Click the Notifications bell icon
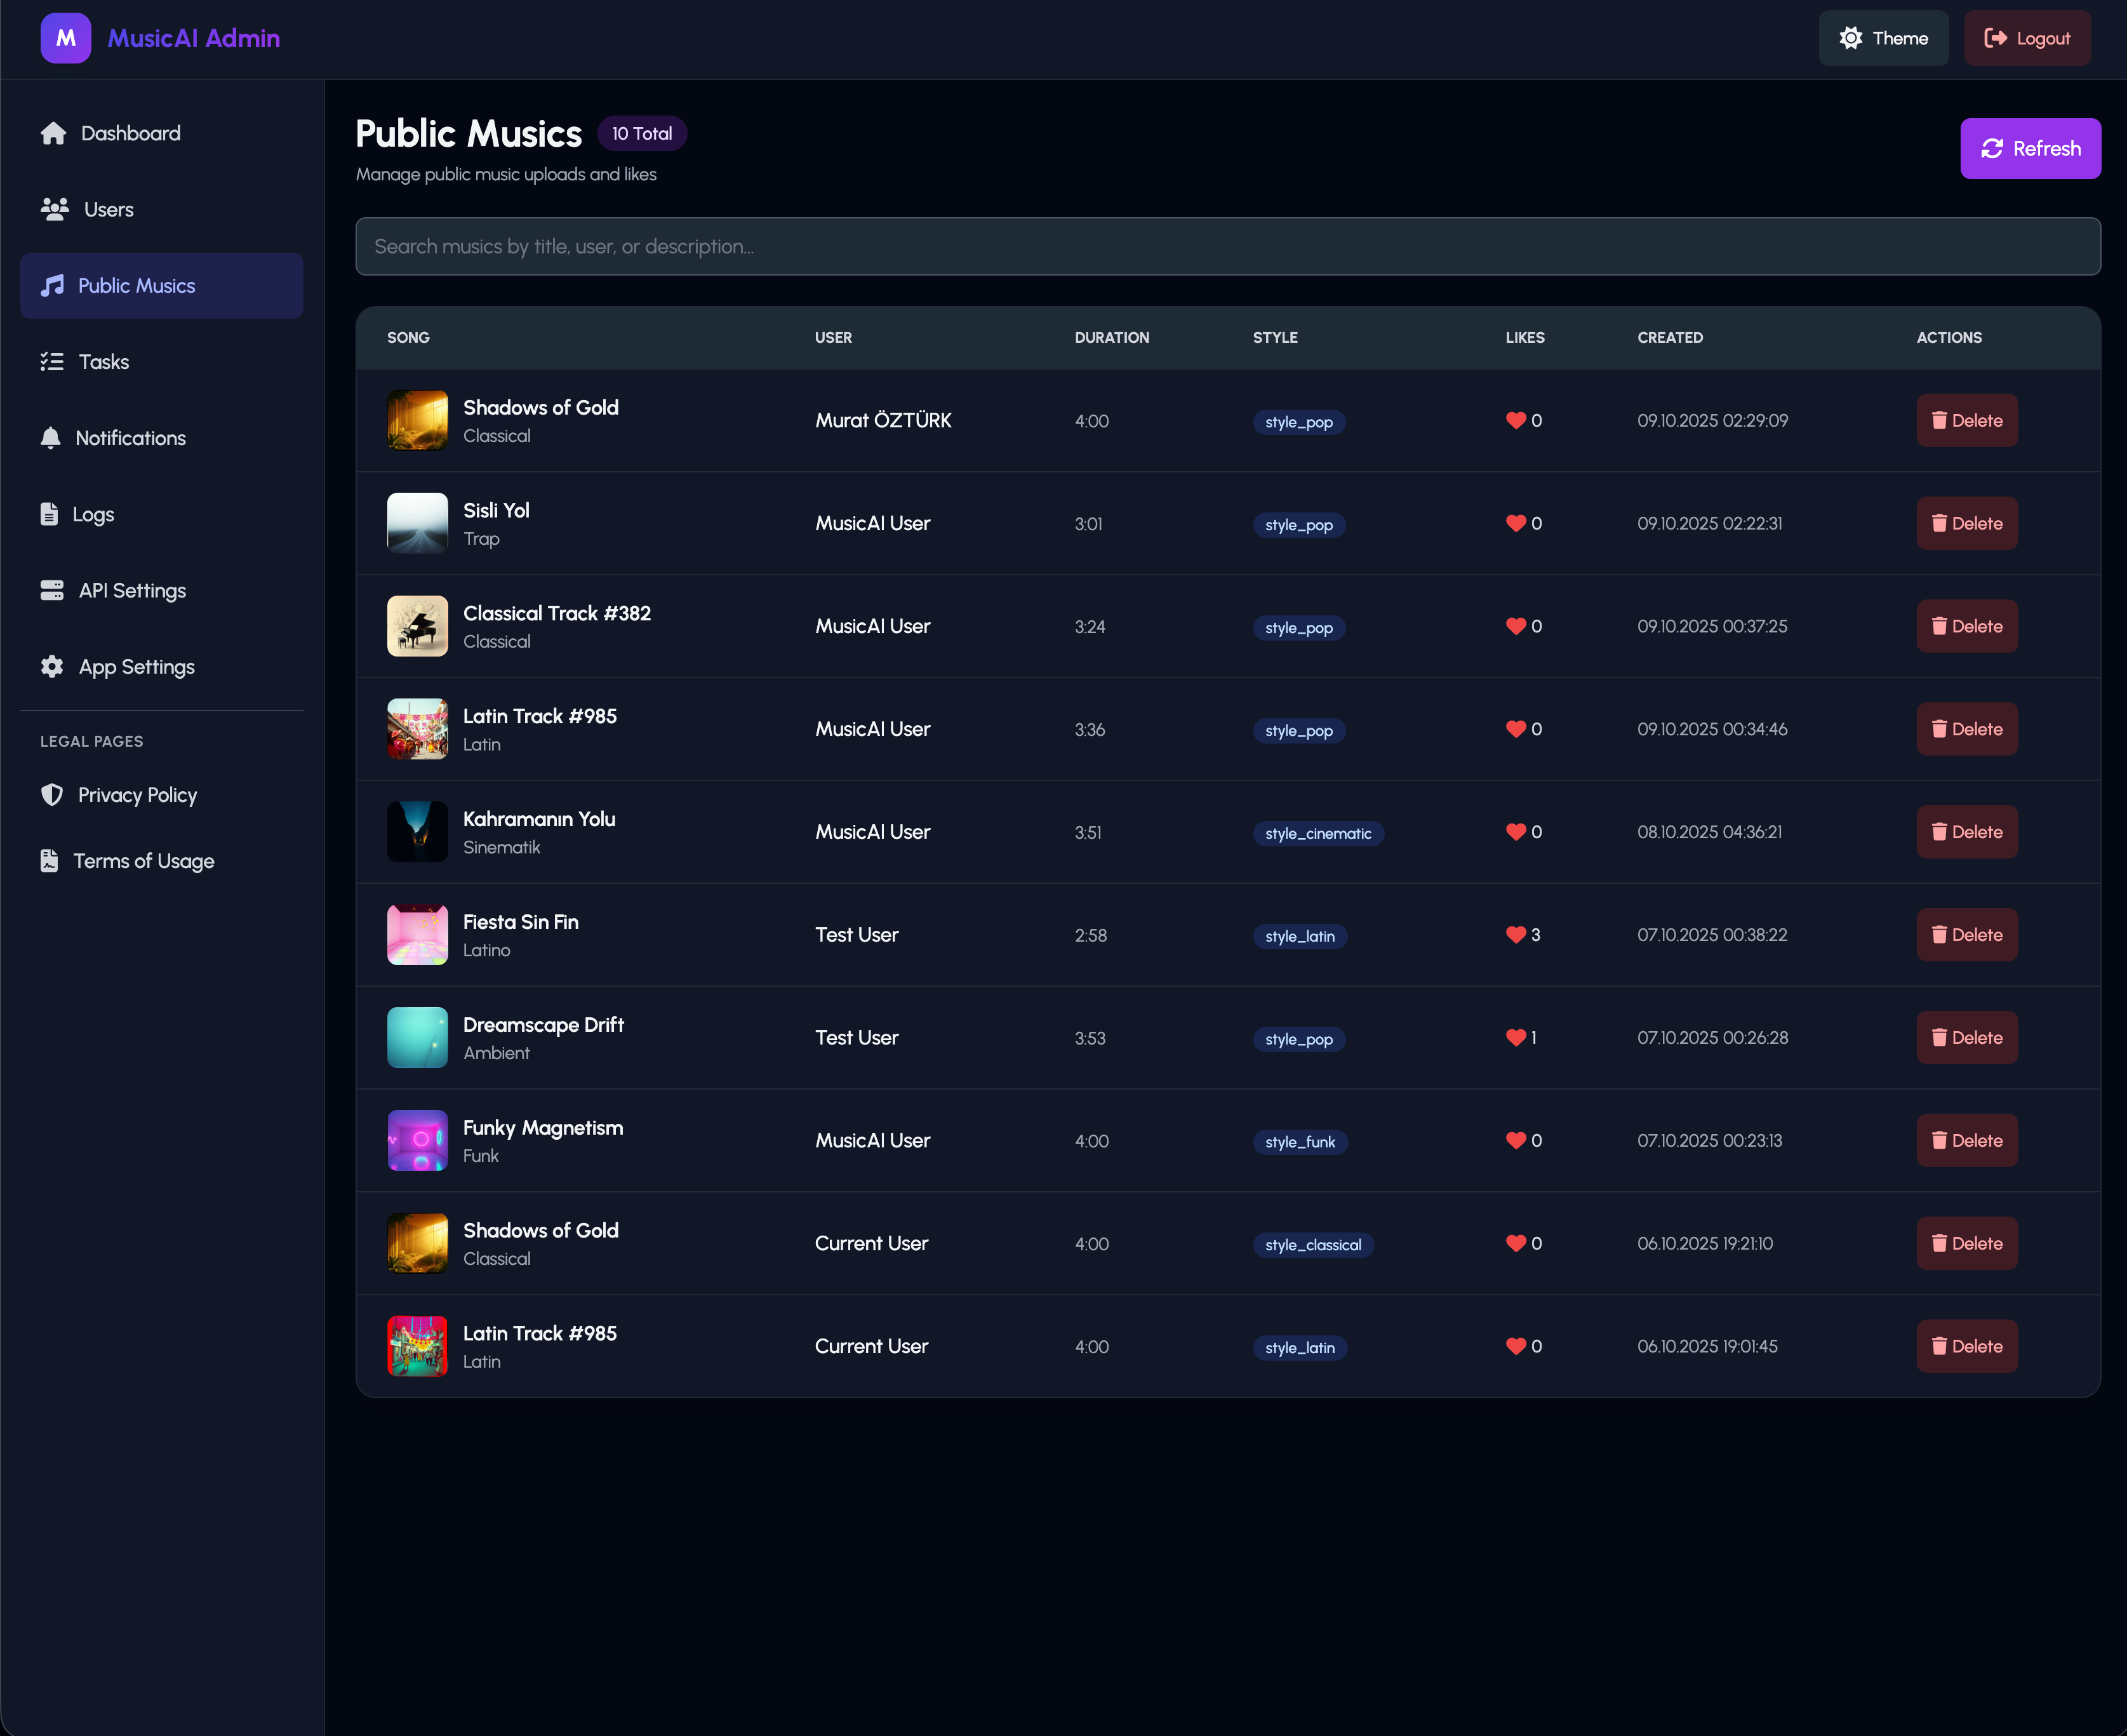 click(x=50, y=438)
